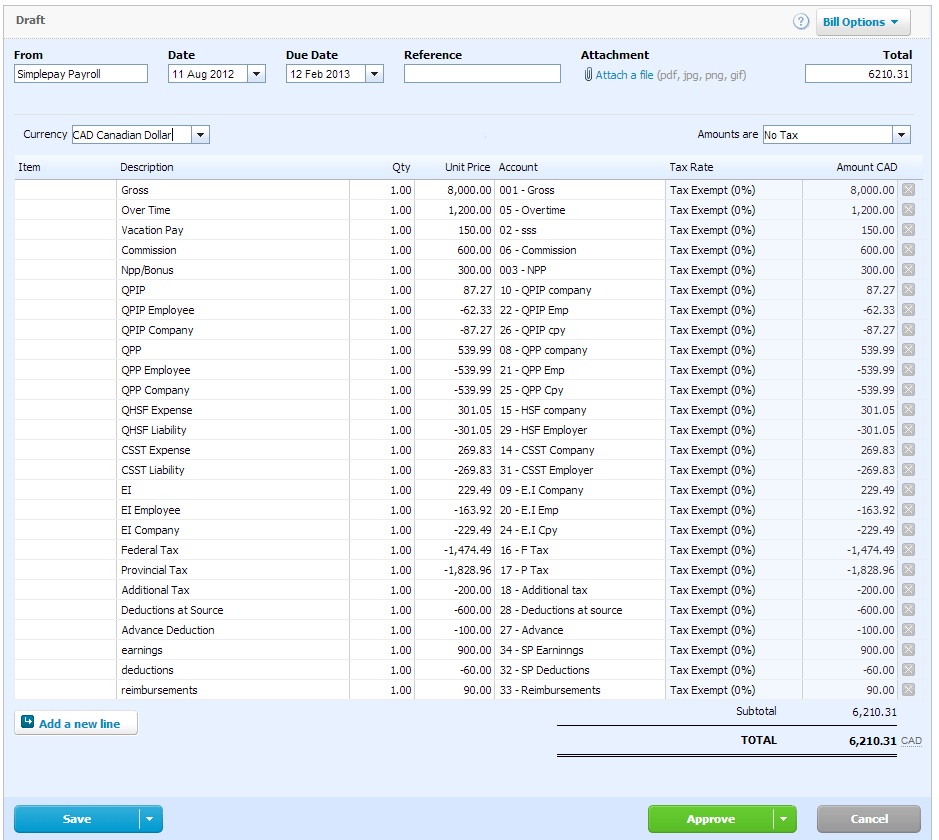Select the Gross description cell
The image size is (939, 840).
tap(233, 190)
